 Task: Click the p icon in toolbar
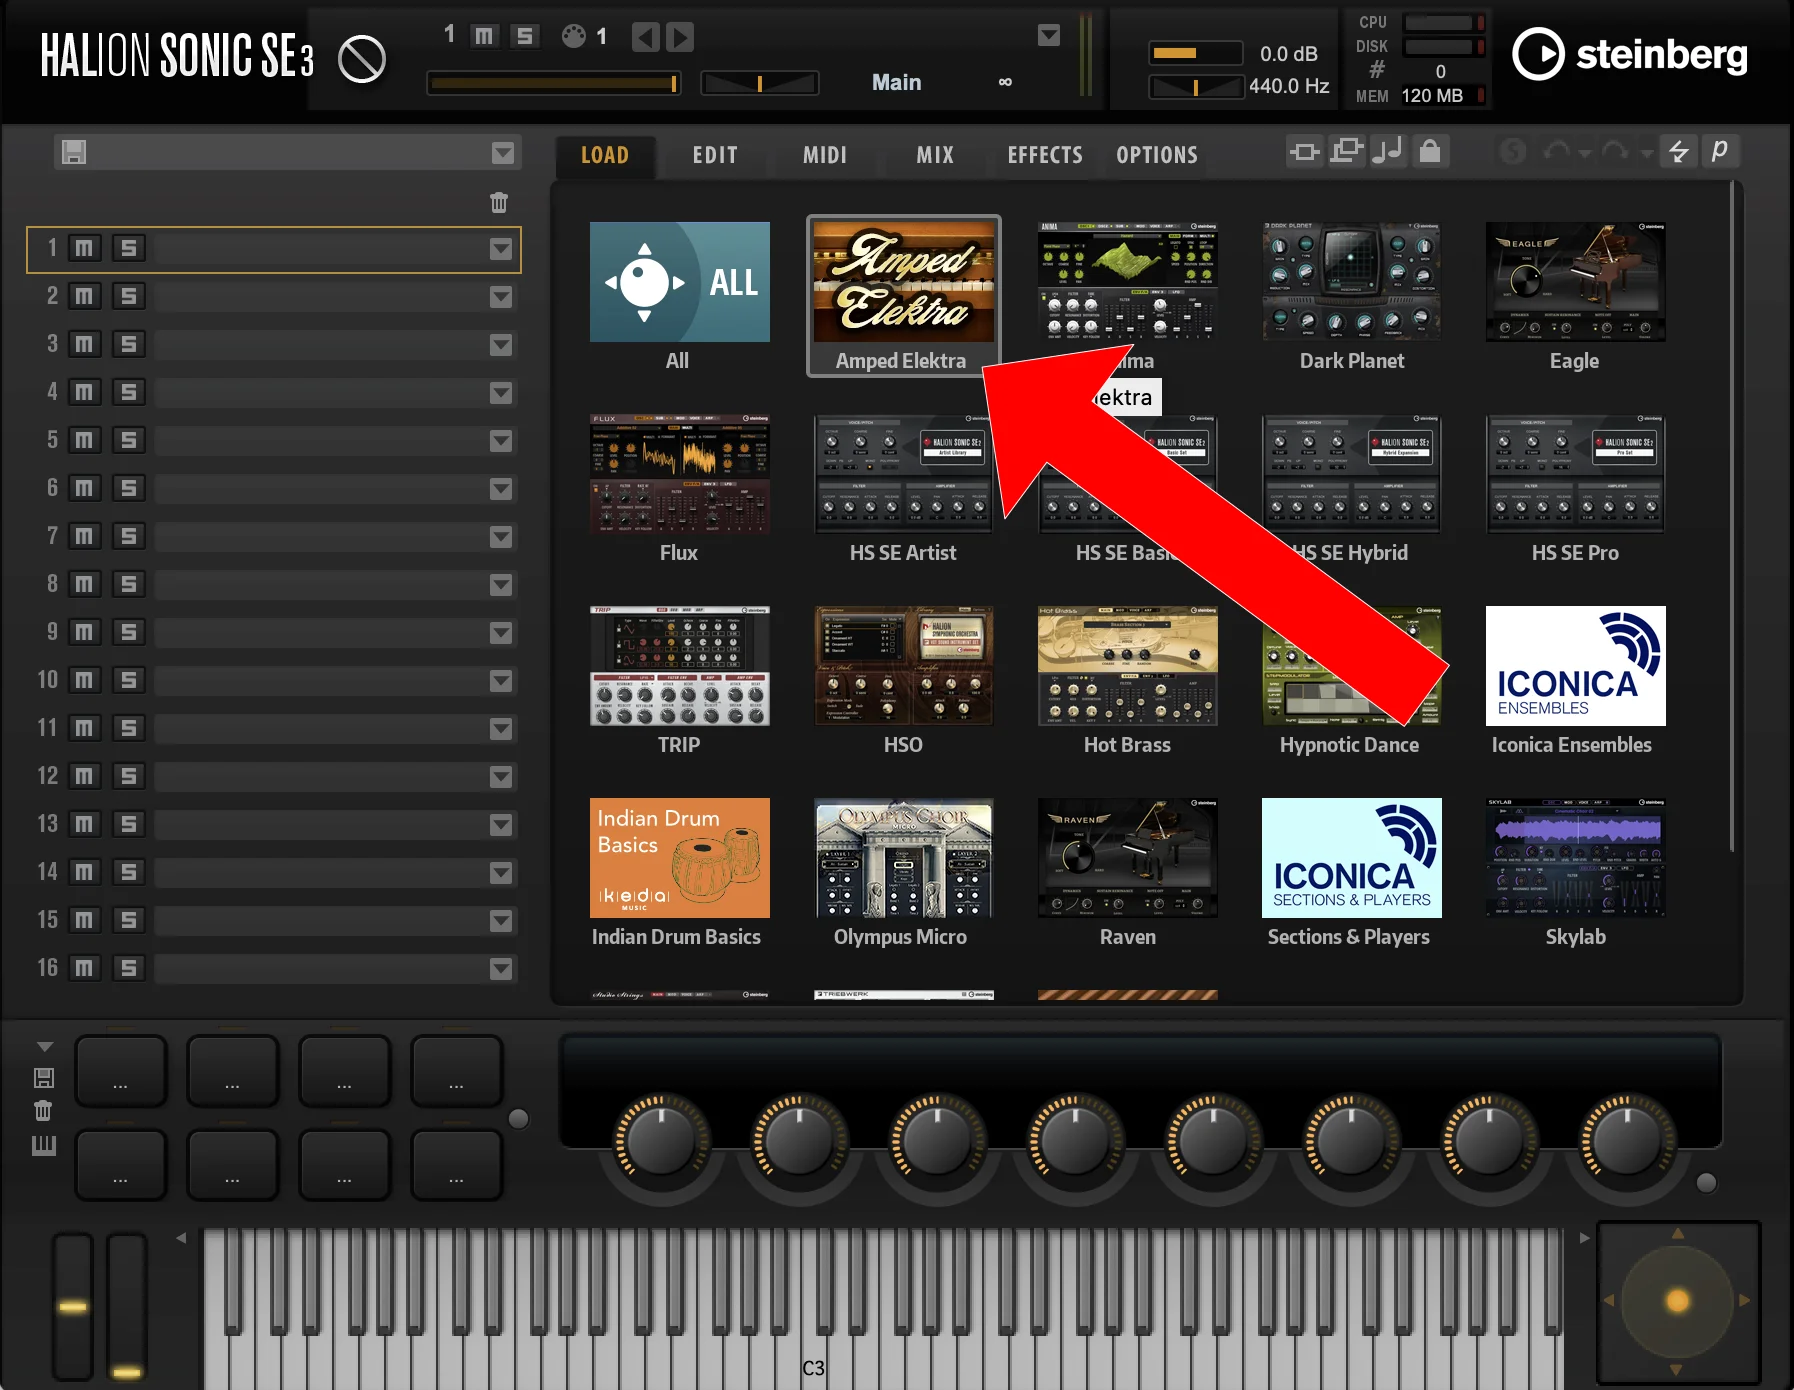1720,151
